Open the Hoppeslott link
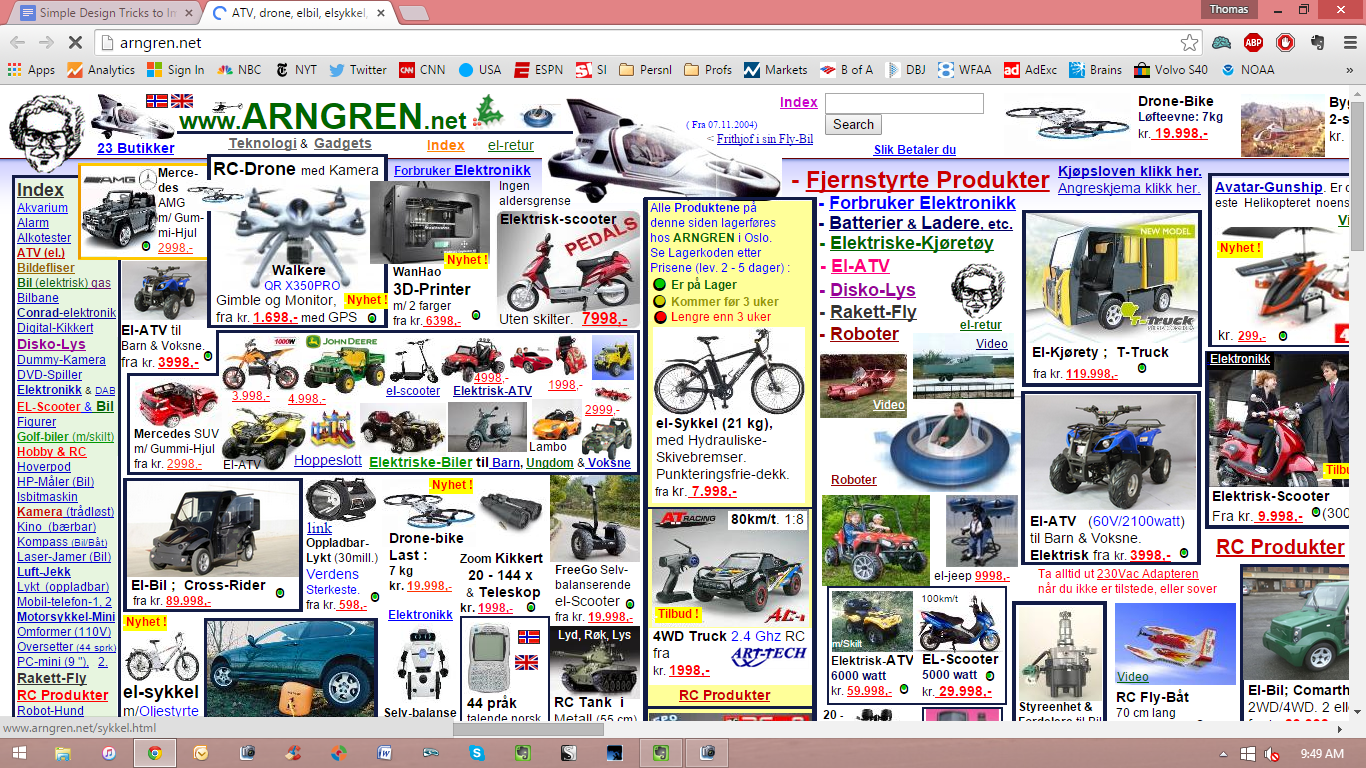Viewport: 1366px width, 768px height. click(328, 461)
